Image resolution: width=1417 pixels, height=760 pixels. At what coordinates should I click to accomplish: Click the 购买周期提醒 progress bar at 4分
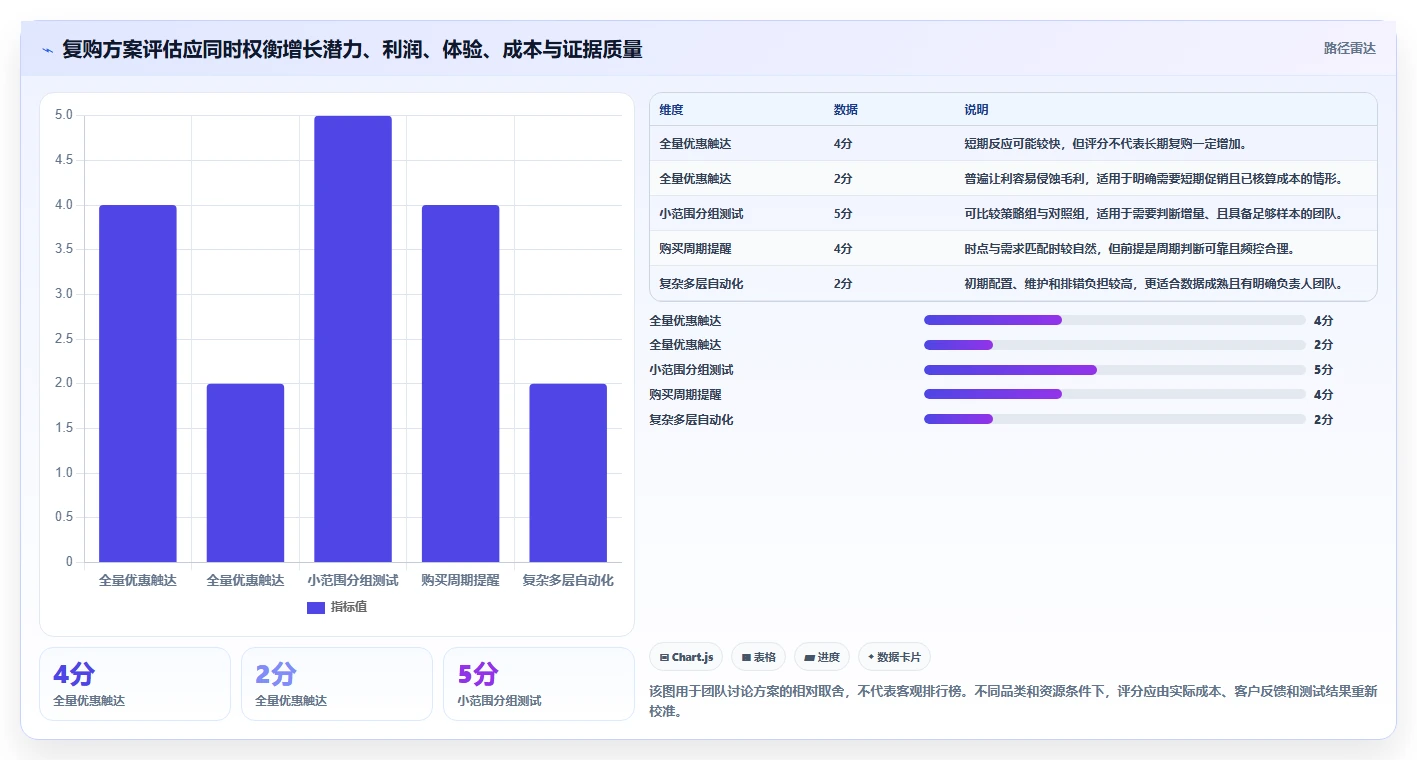(1115, 395)
